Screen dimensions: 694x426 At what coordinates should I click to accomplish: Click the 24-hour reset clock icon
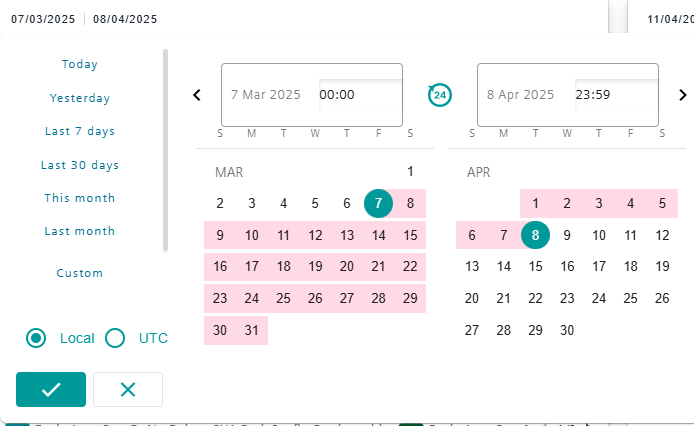(x=440, y=95)
